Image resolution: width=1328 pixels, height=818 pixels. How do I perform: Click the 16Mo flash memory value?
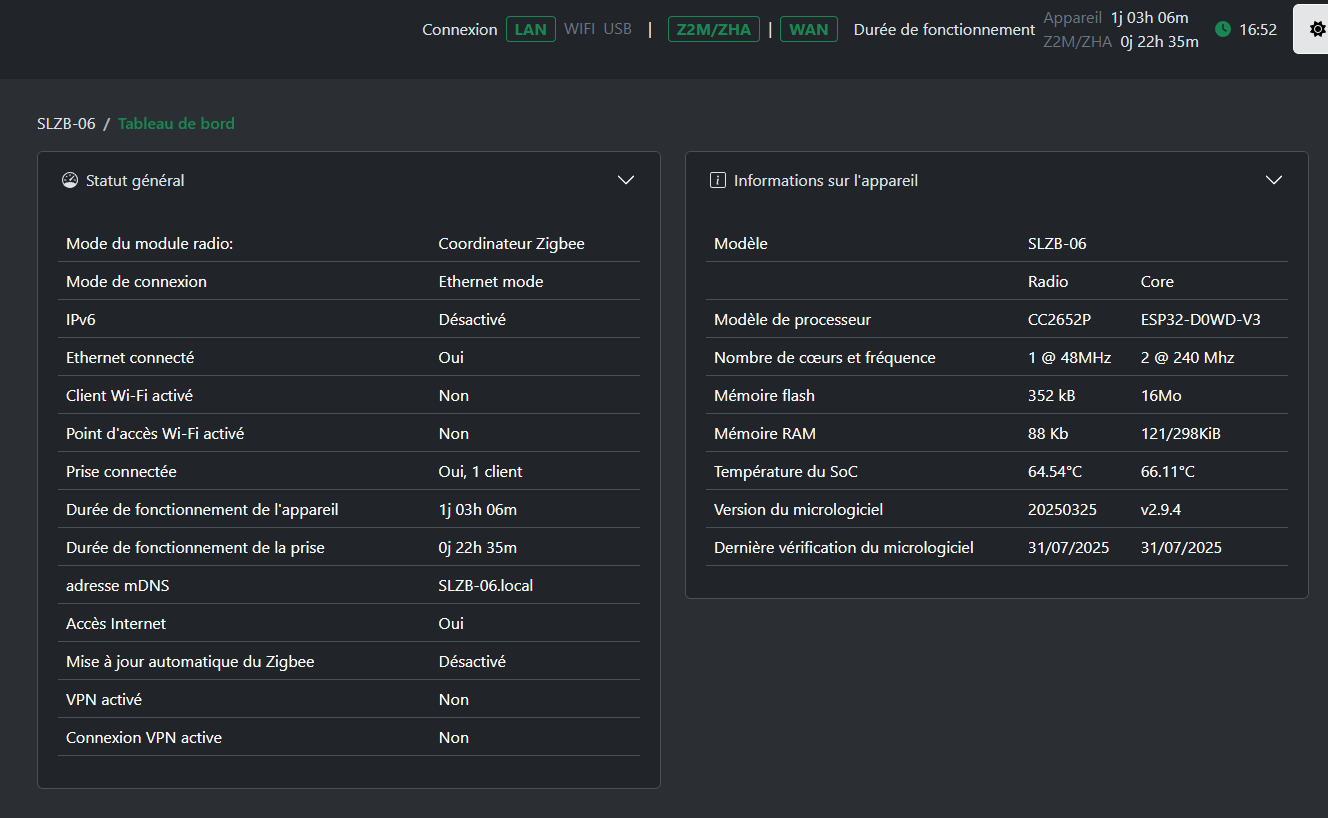point(1161,396)
